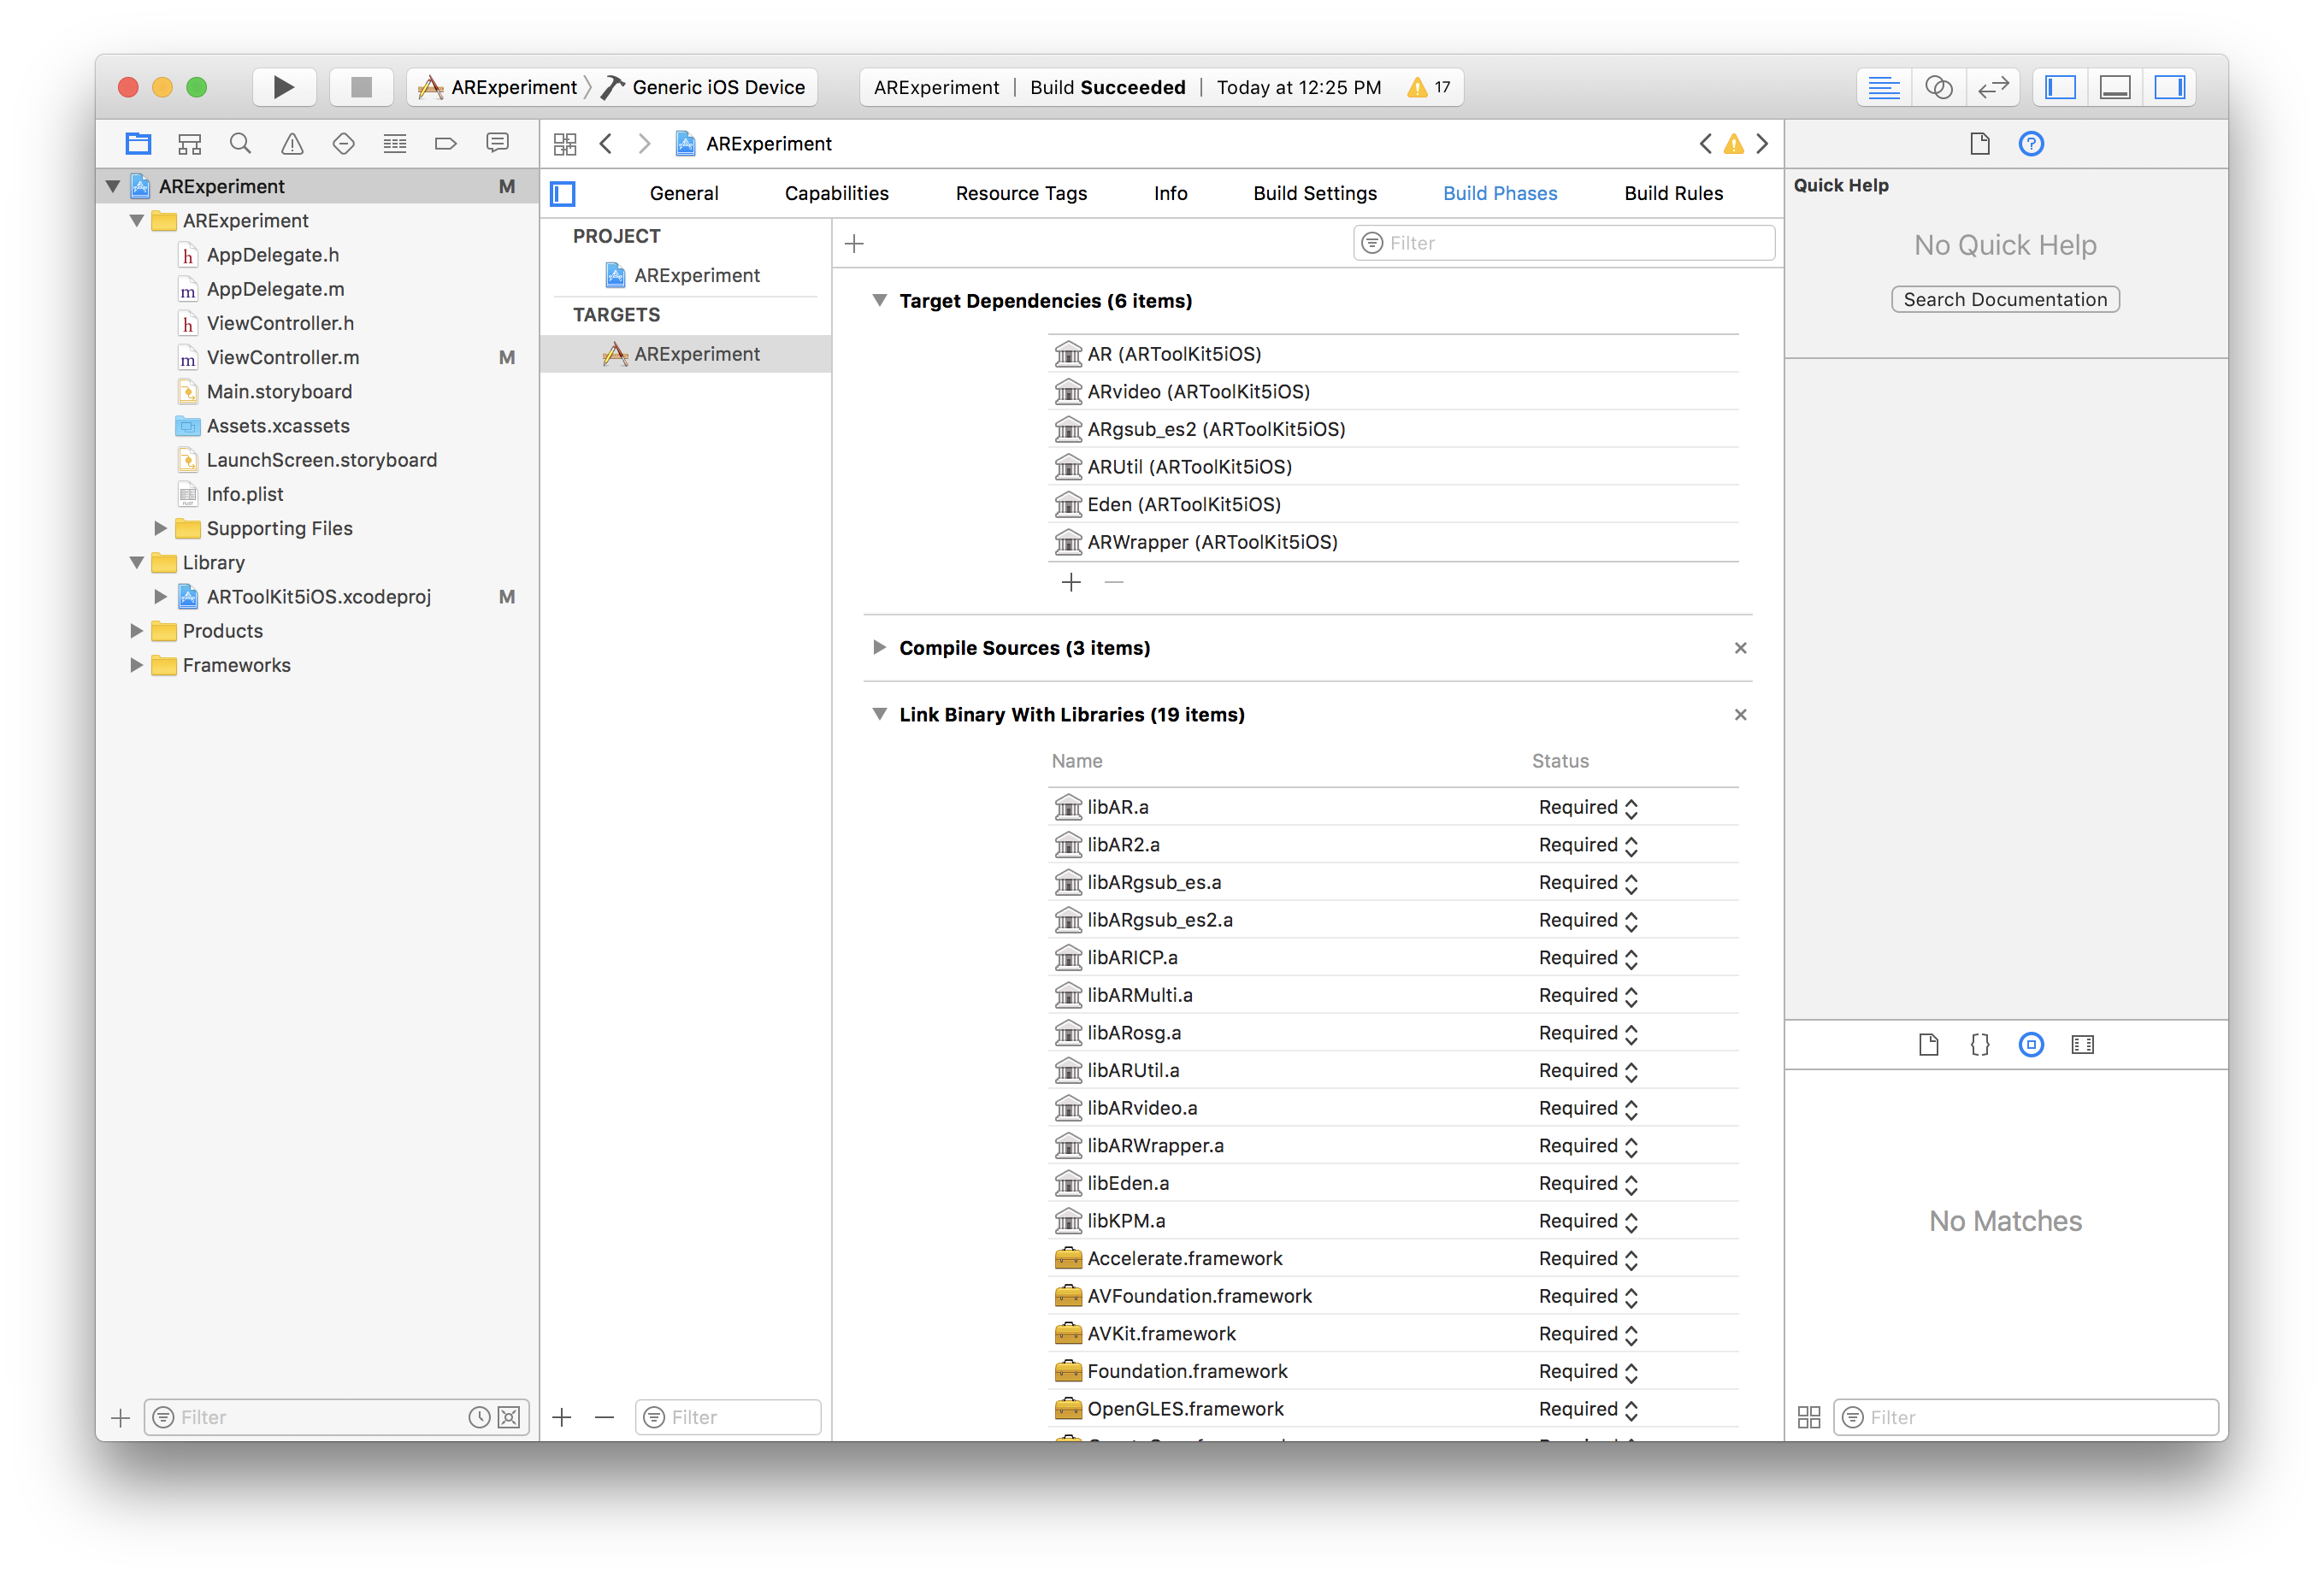The image size is (2324, 1578).
Task: Click the Run (play) button
Action: click(x=283, y=87)
